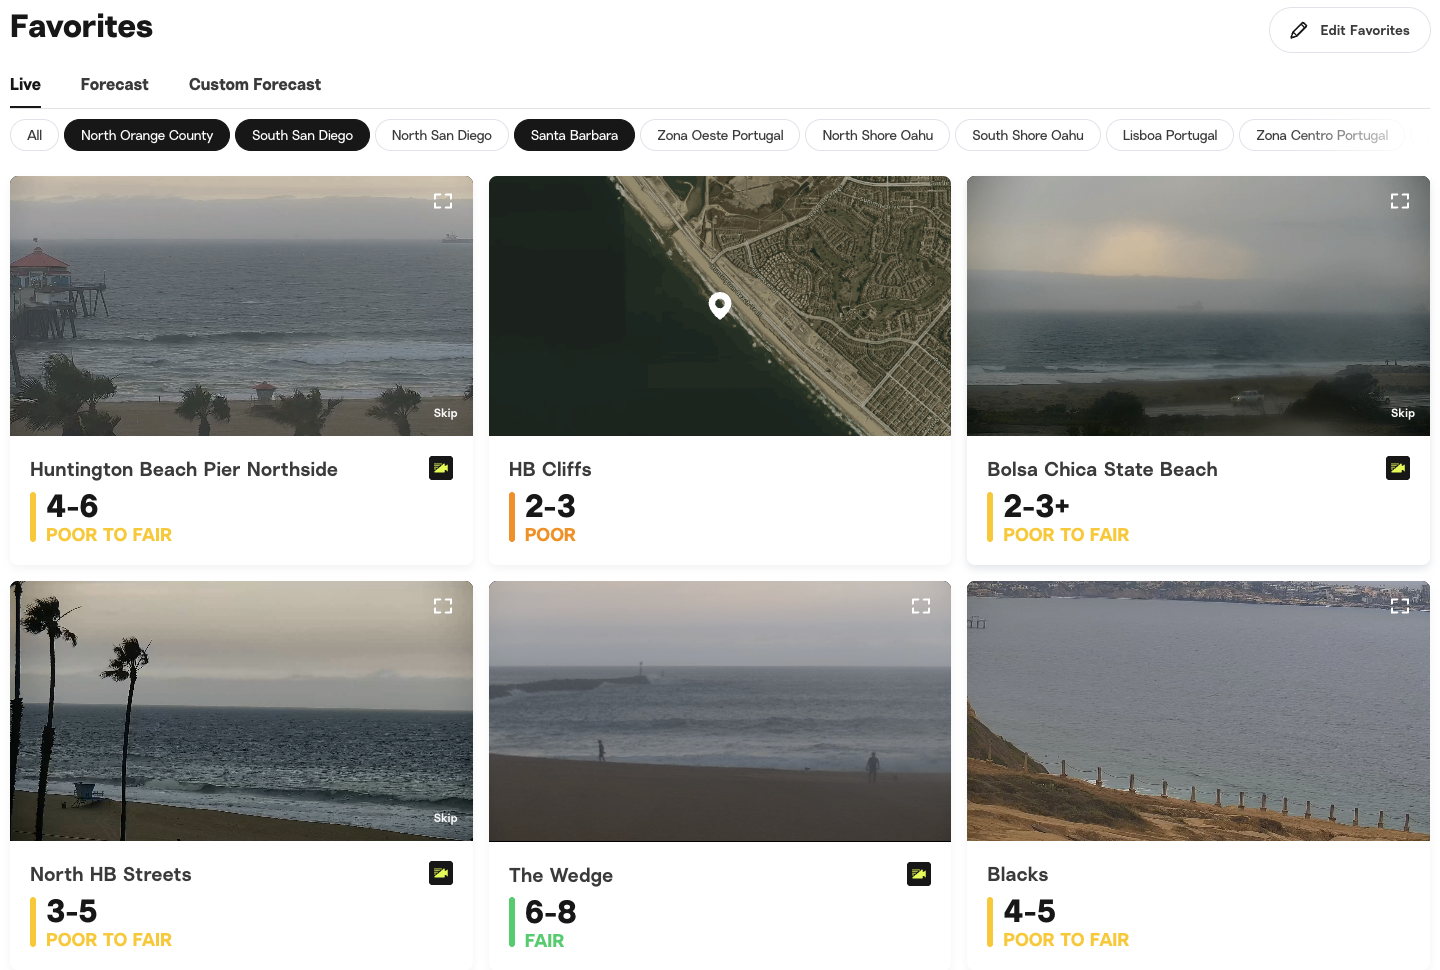Switch to the Forecast tab
The width and height of the screenshot is (1440, 970).
pyautogui.click(x=114, y=85)
